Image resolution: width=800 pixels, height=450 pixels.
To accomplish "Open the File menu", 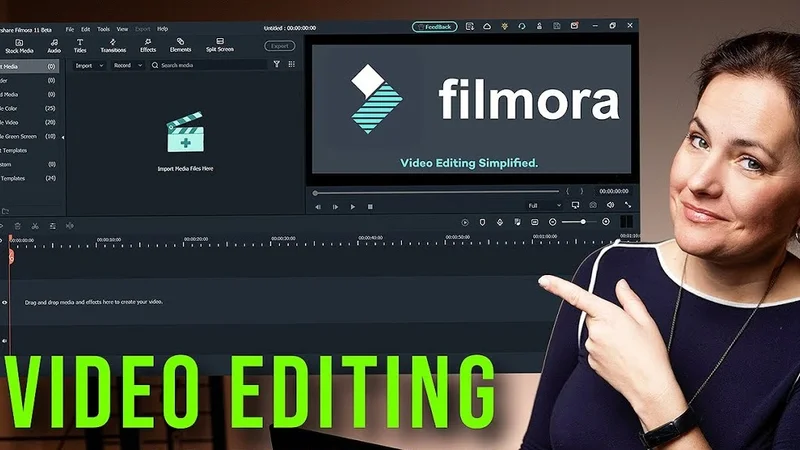I will pos(70,29).
